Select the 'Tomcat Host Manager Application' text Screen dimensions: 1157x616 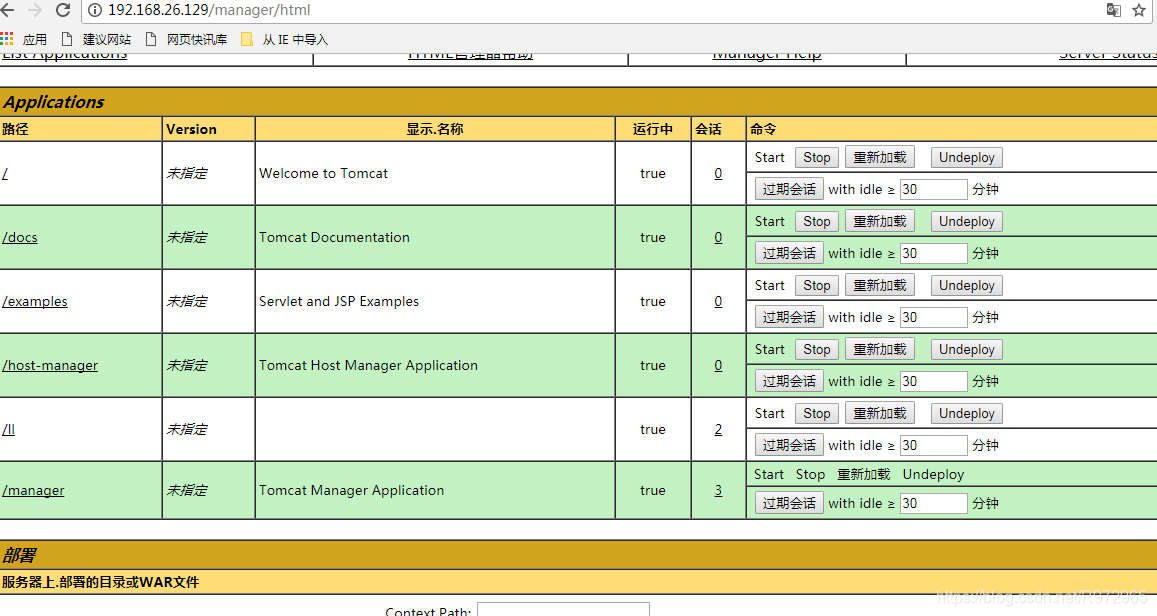point(368,366)
